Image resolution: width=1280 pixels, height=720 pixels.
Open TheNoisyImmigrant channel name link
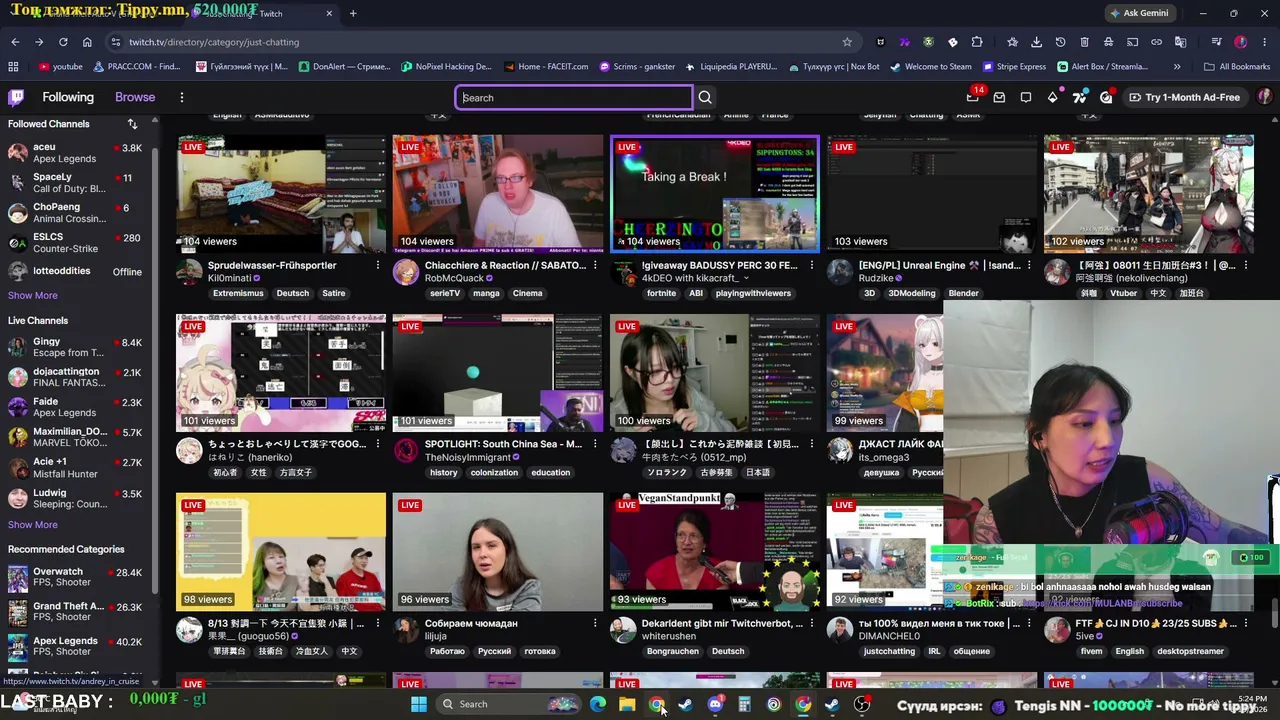pos(468,457)
